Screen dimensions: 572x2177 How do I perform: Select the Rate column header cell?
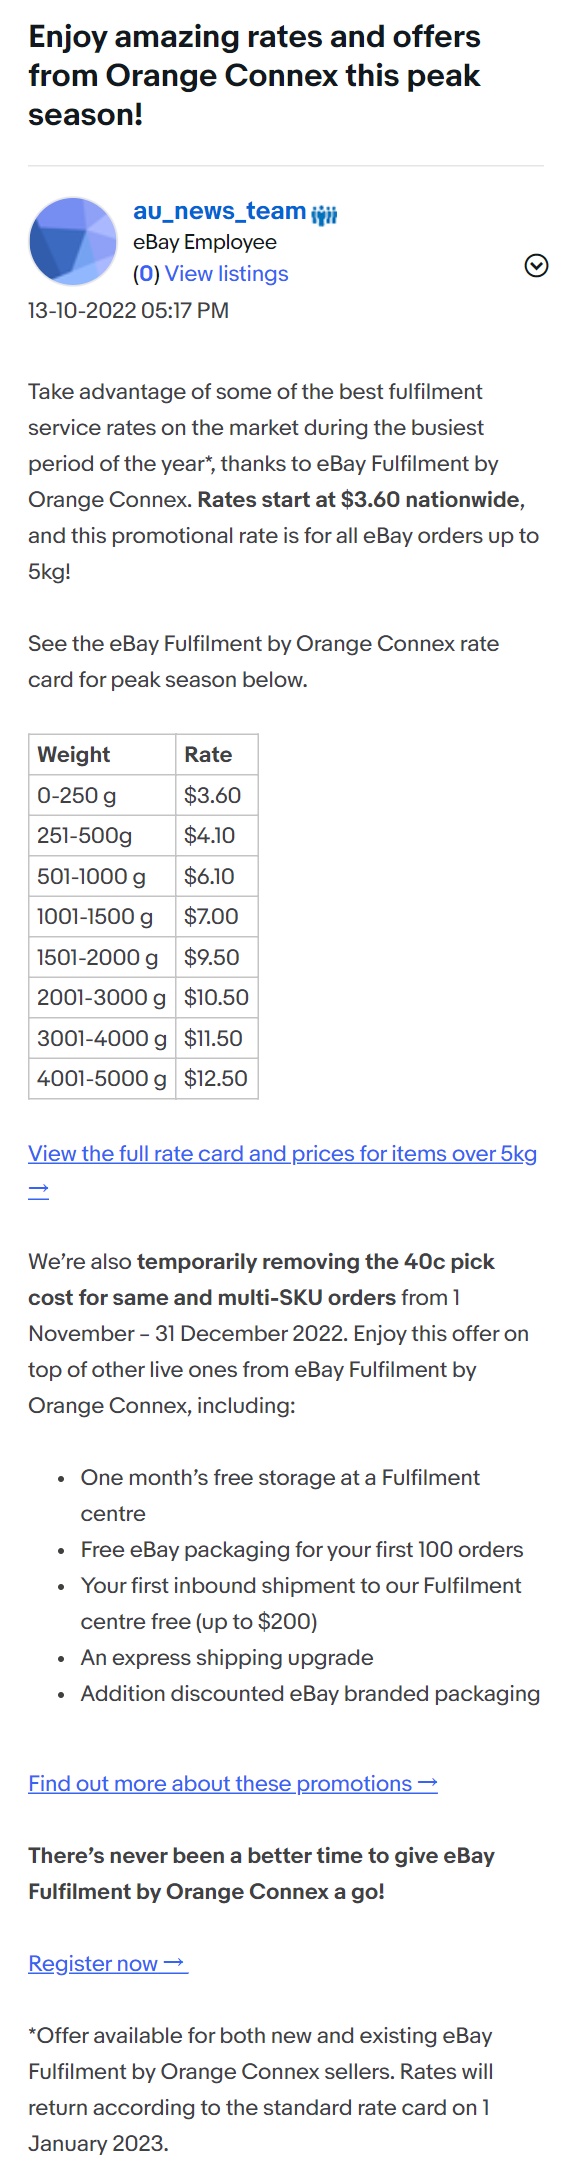(x=217, y=755)
